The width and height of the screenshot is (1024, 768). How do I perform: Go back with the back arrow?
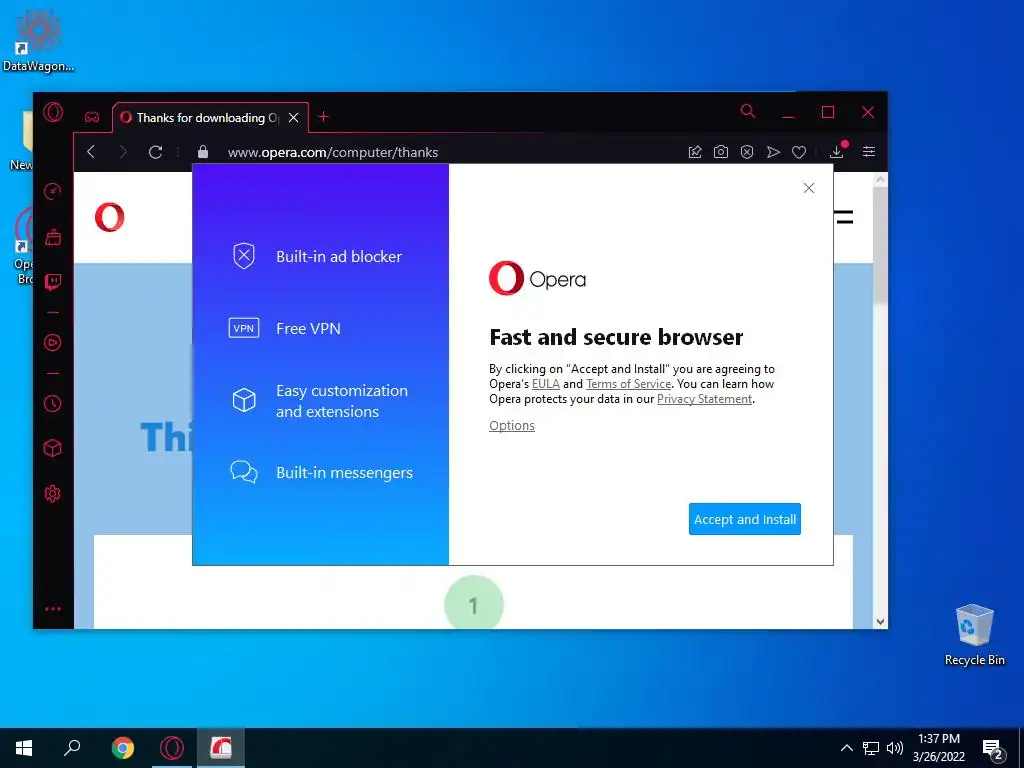click(x=91, y=152)
